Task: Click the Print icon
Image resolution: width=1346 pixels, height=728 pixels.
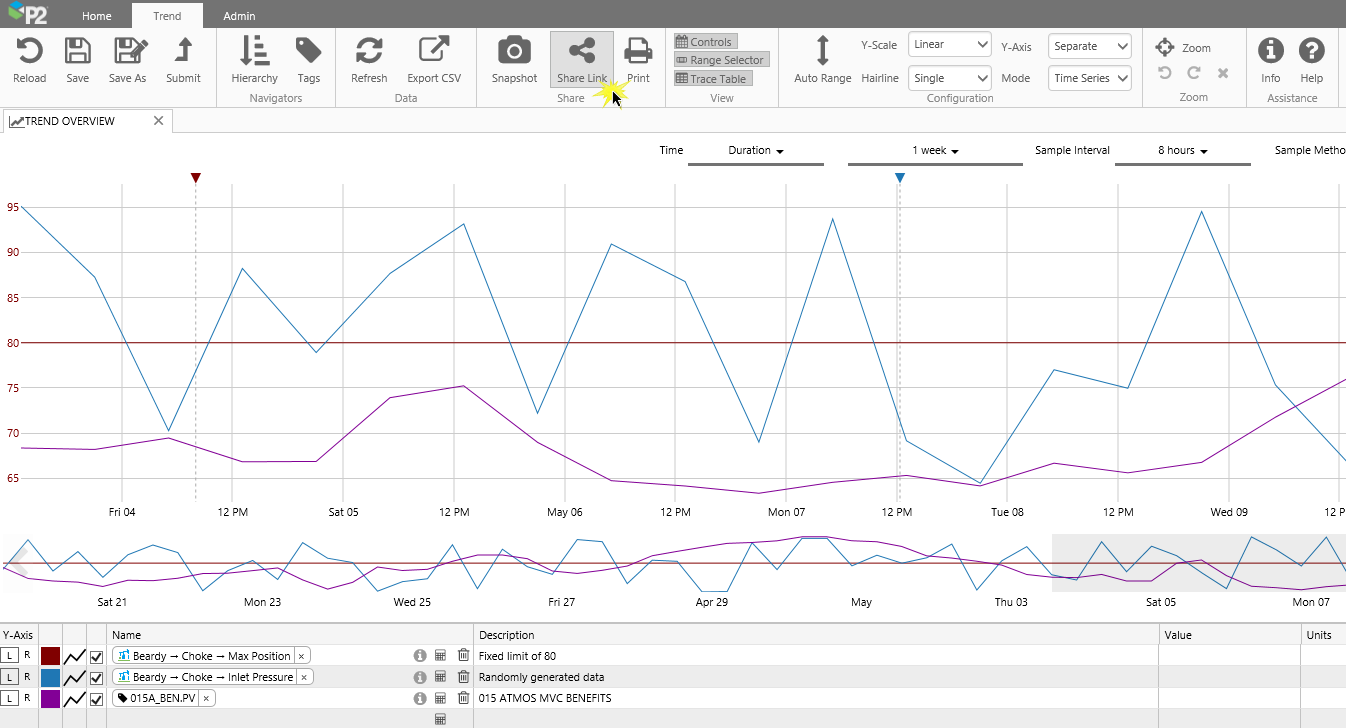Action: pyautogui.click(x=638, y=51)
